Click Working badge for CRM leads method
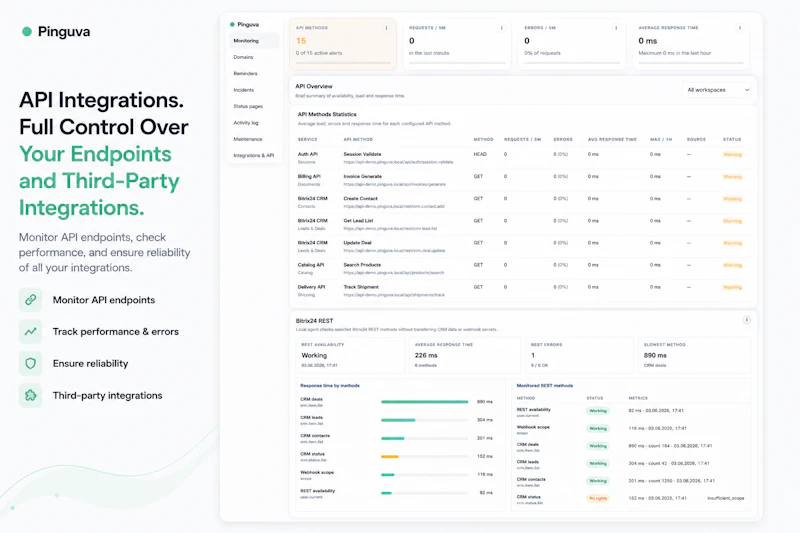 point(598,464)
